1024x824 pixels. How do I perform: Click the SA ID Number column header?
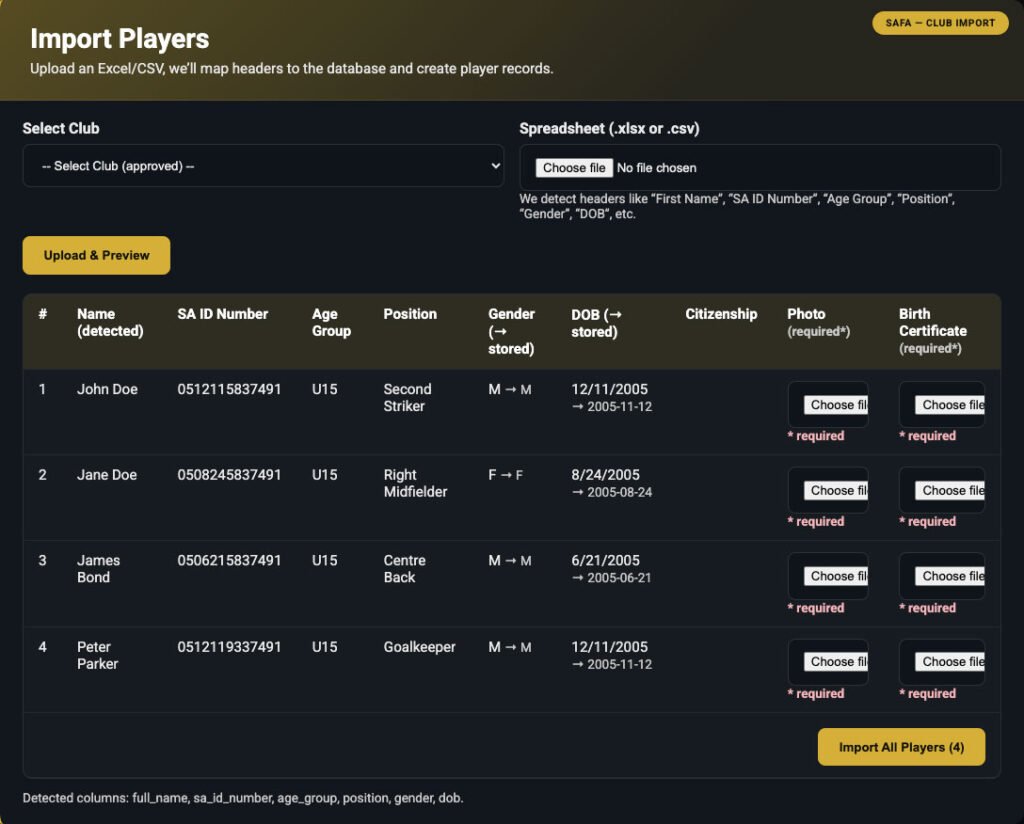pos(223,314)
